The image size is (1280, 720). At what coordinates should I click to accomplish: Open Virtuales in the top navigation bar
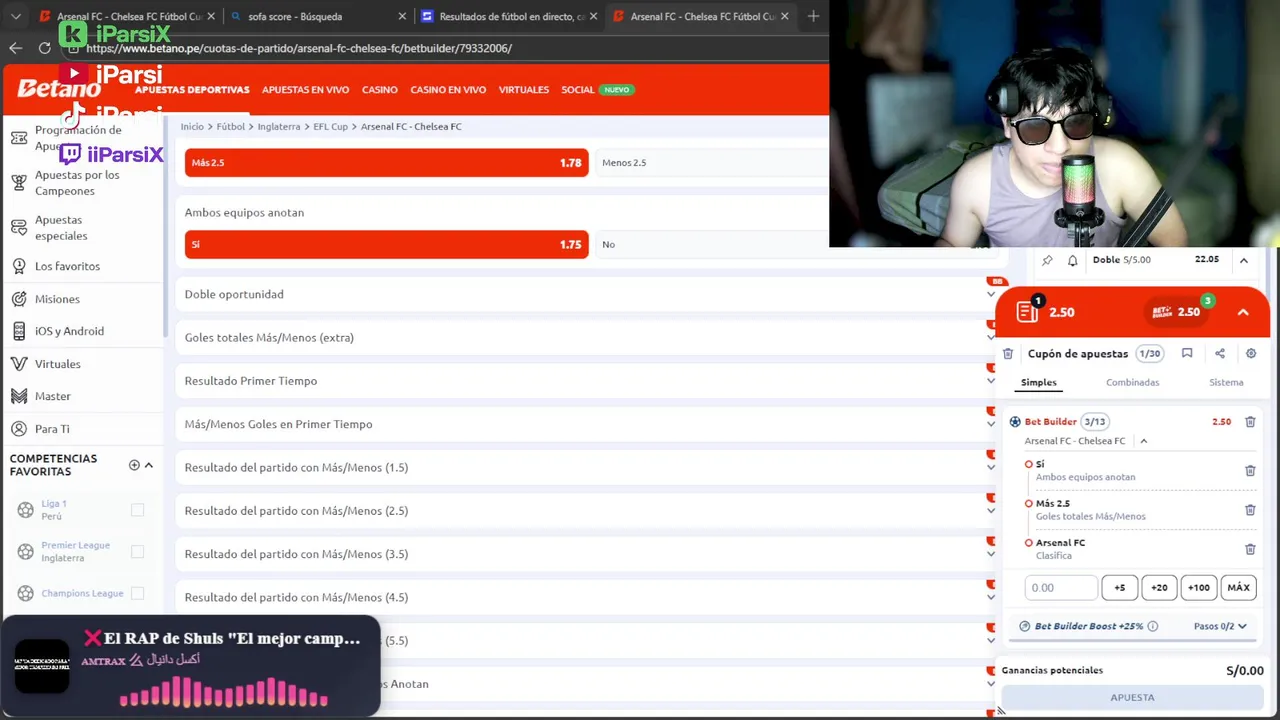[x=524, y=90]
